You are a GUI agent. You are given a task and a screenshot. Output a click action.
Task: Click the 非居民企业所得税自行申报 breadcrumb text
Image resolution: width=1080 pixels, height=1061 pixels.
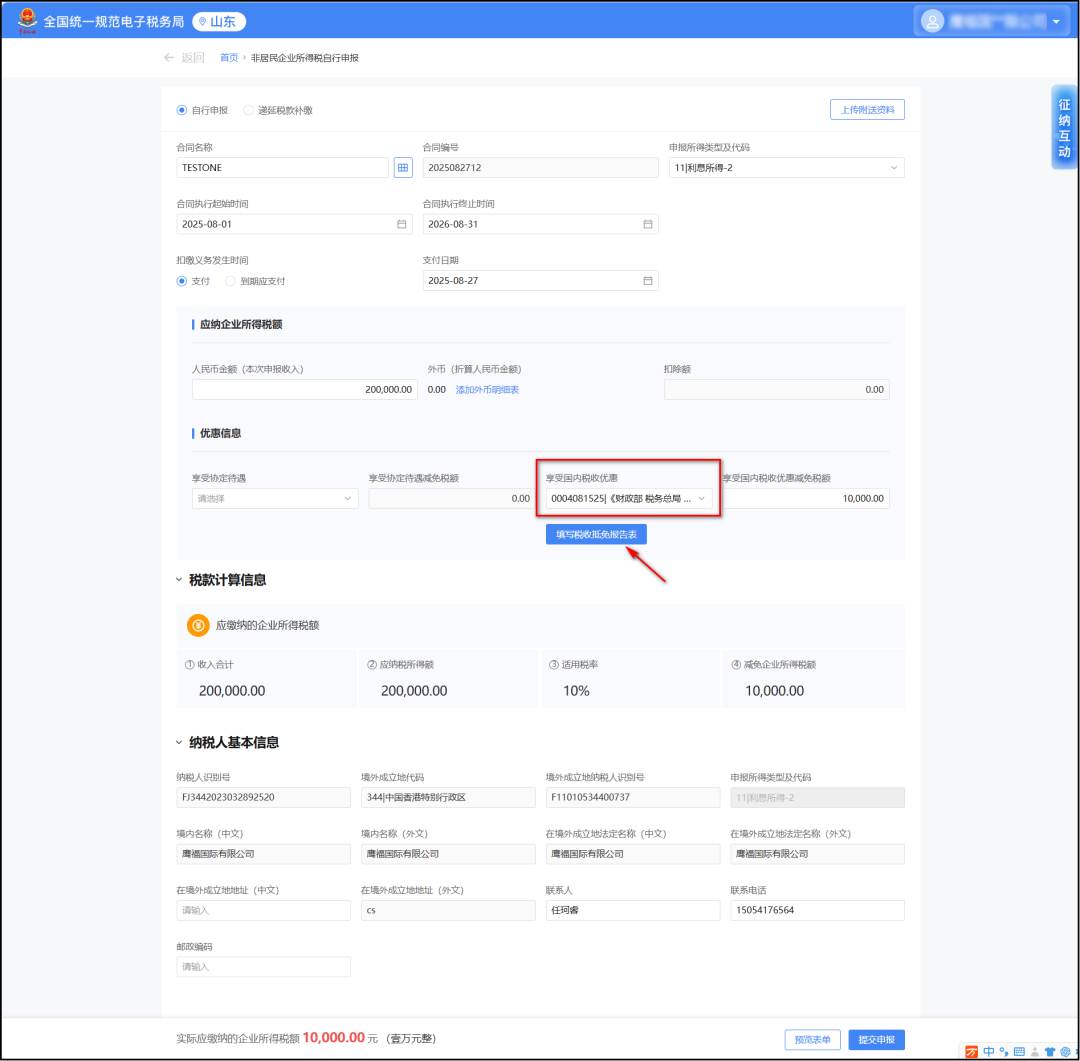point(304,58)
